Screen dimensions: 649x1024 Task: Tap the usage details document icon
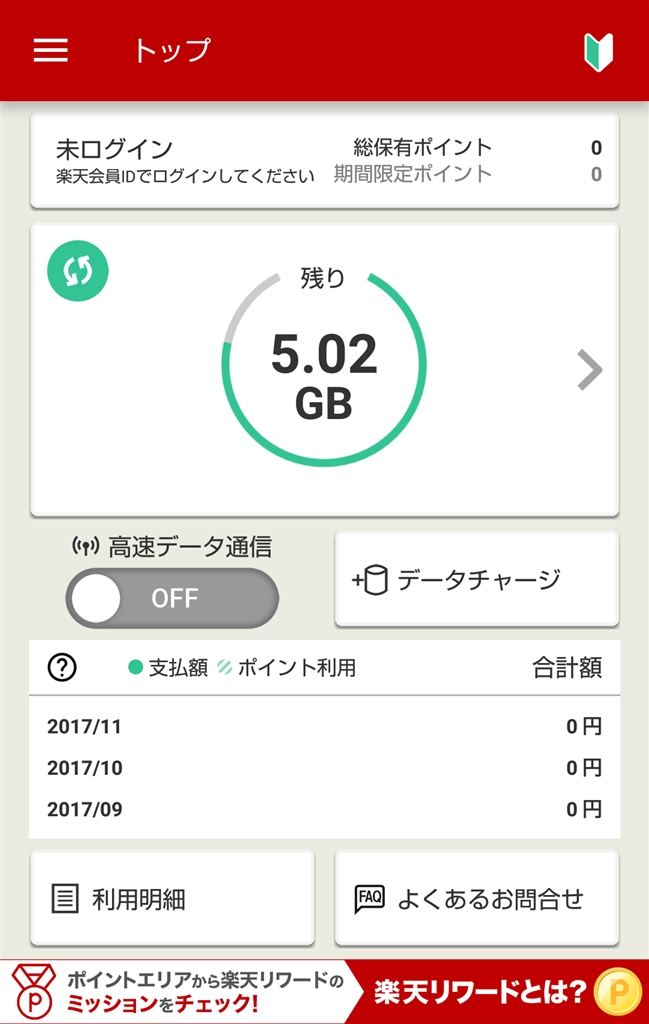pyautogui.click(x=65, y=899)
